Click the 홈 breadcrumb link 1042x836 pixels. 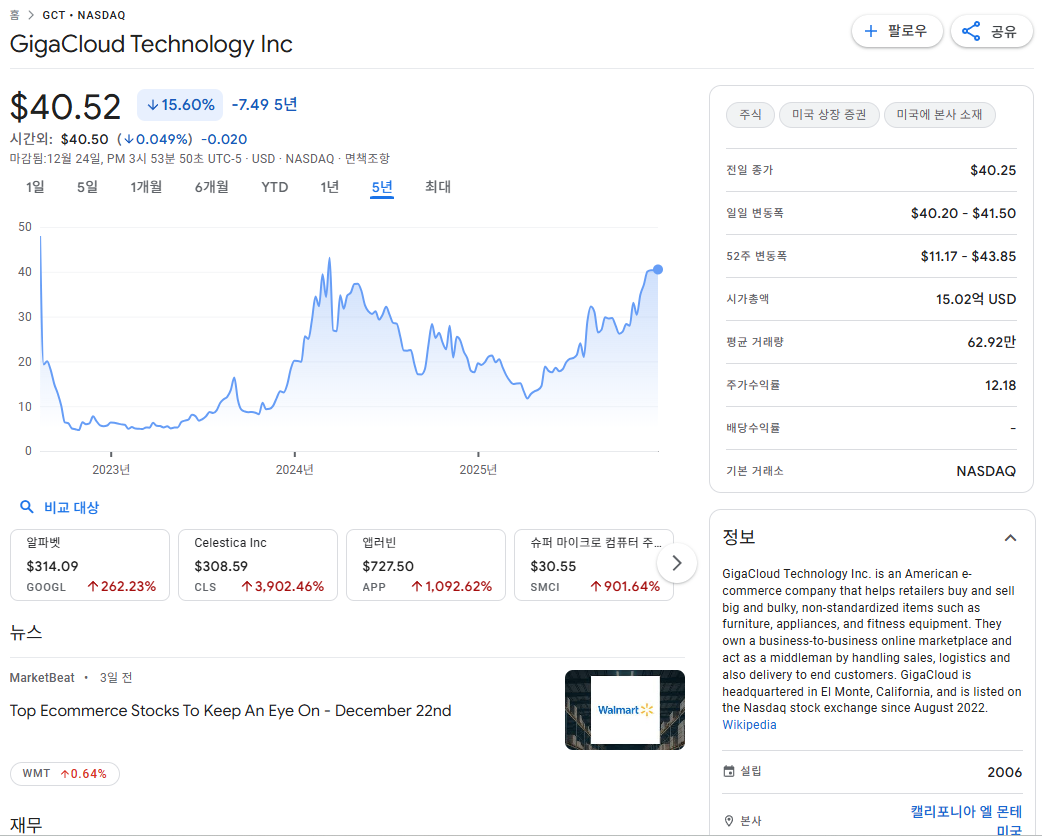15,15
